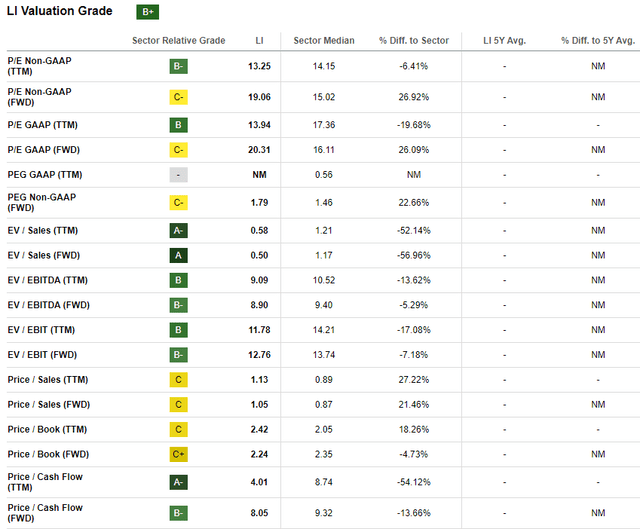
Task: Select the P/E GAAP (FWD) row label
Action: click(43, 150)
